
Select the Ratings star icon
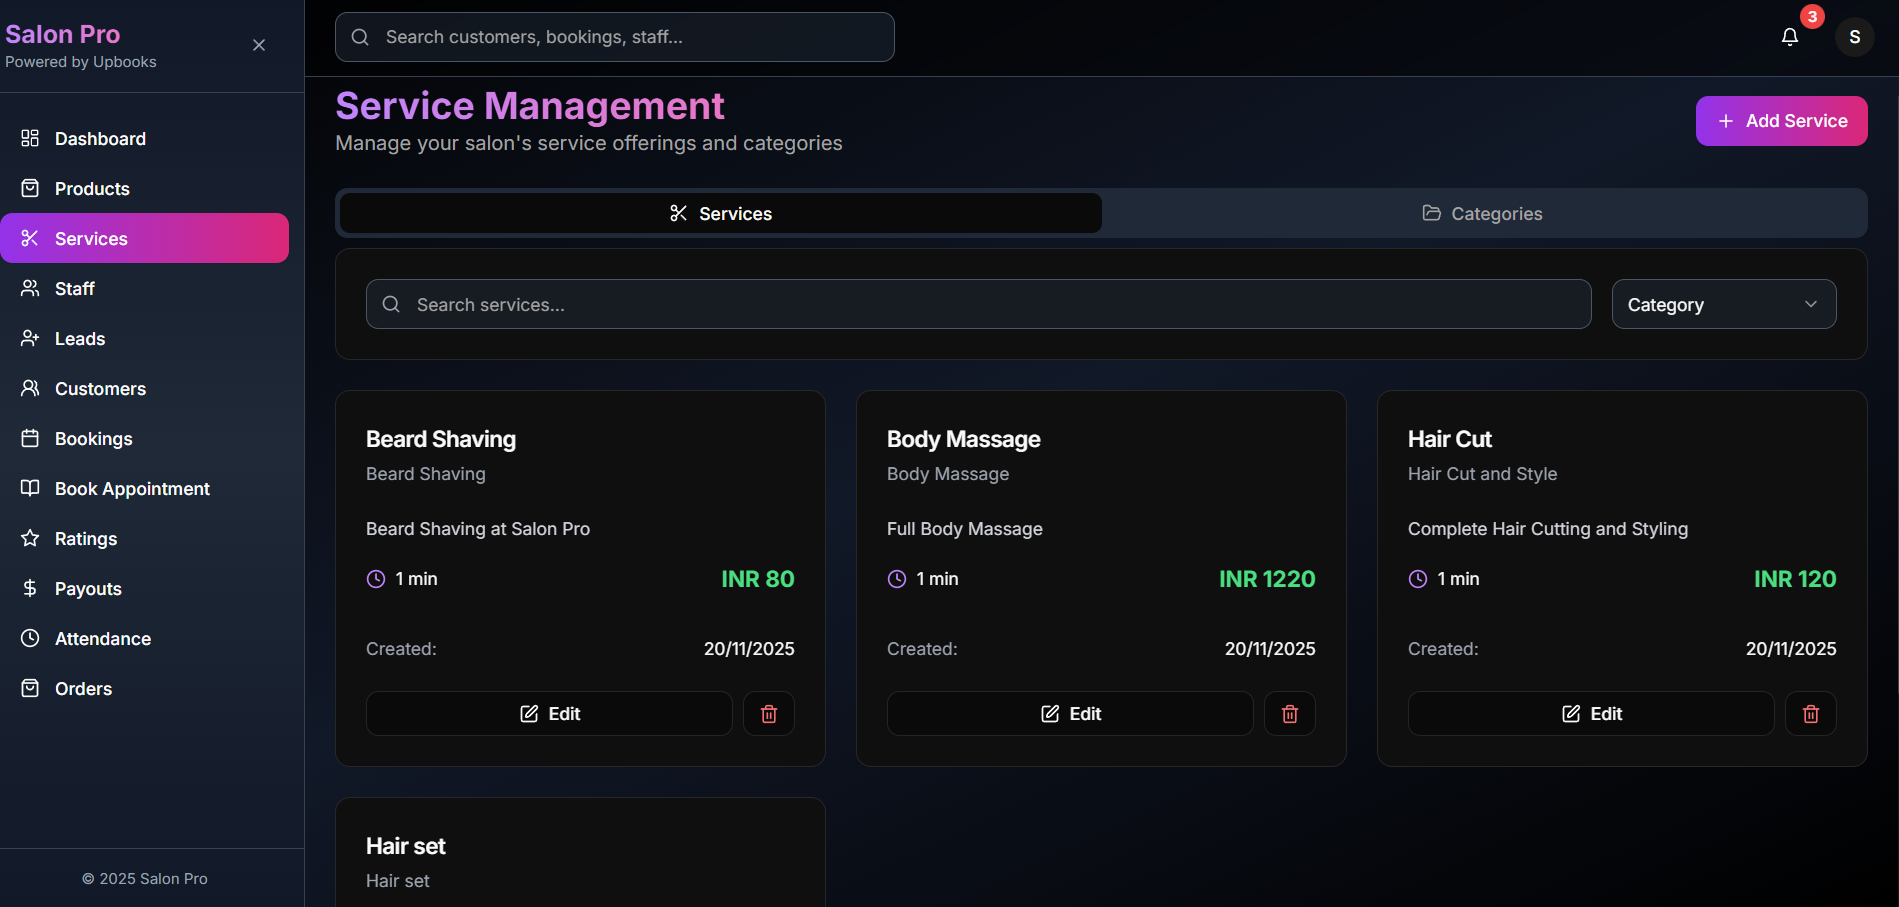(29, 538)
